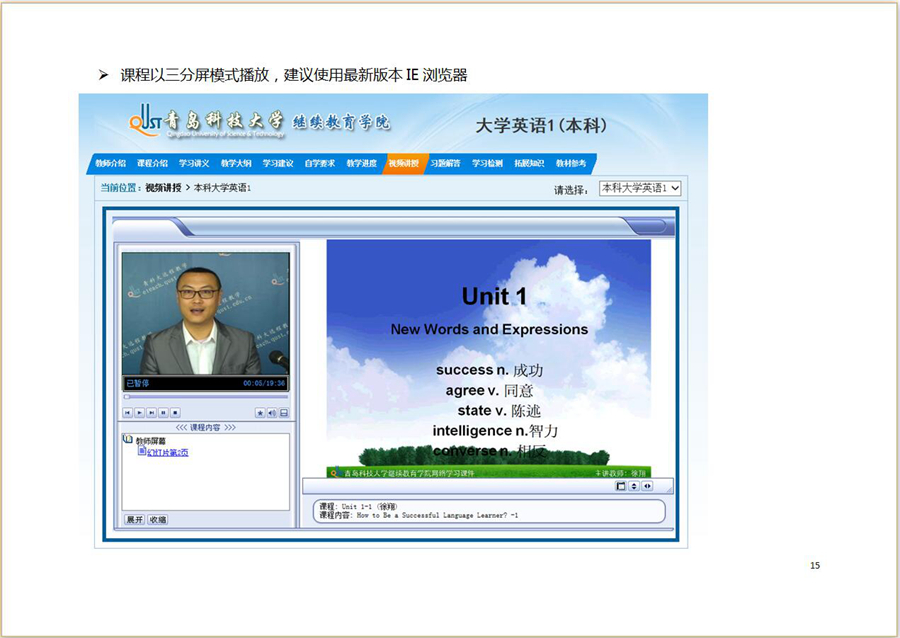Click the full-window icon below slide
This screenshot has height=638, width=900.
[x=621, y=486]
